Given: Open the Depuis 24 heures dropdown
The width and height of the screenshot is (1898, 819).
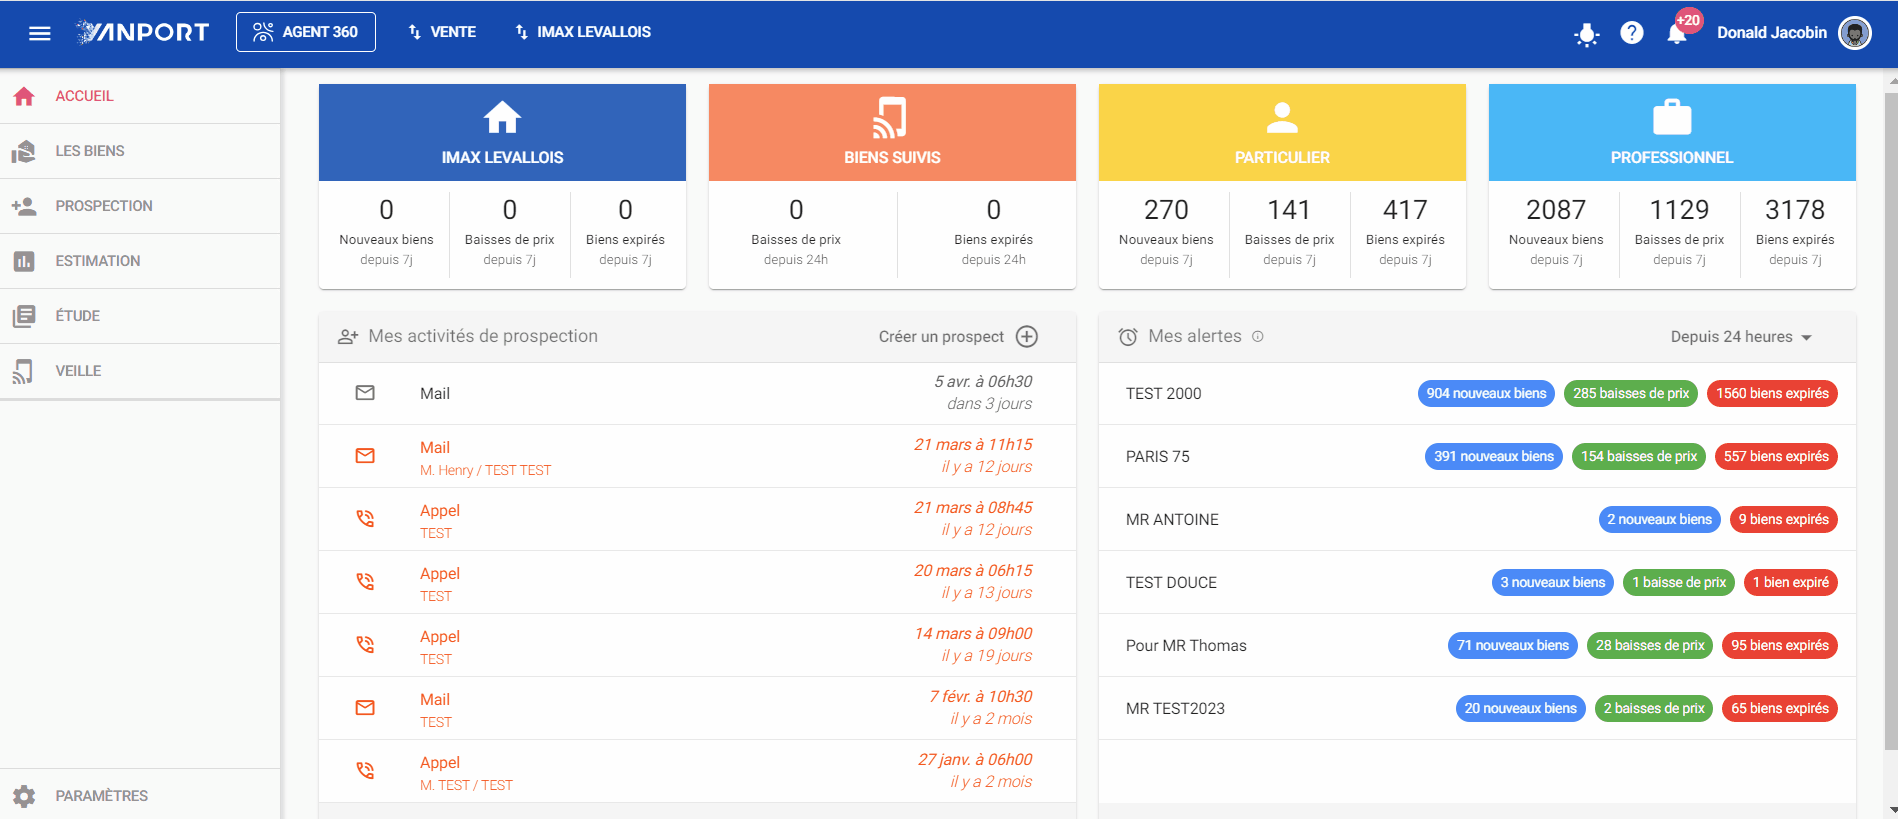Looking at the screenshot, I should (x=1741, y=337).
